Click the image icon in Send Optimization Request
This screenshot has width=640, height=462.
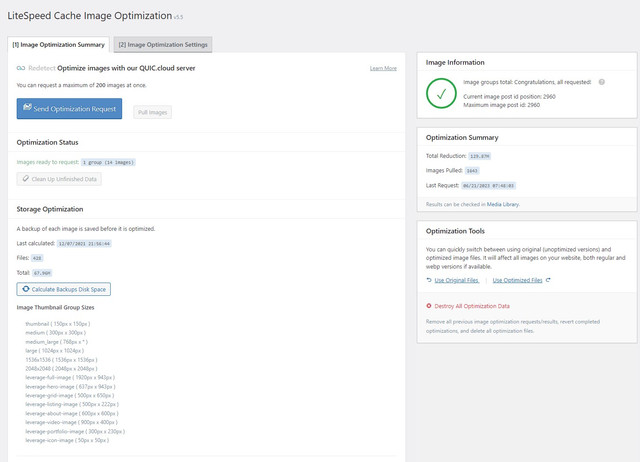27,107
